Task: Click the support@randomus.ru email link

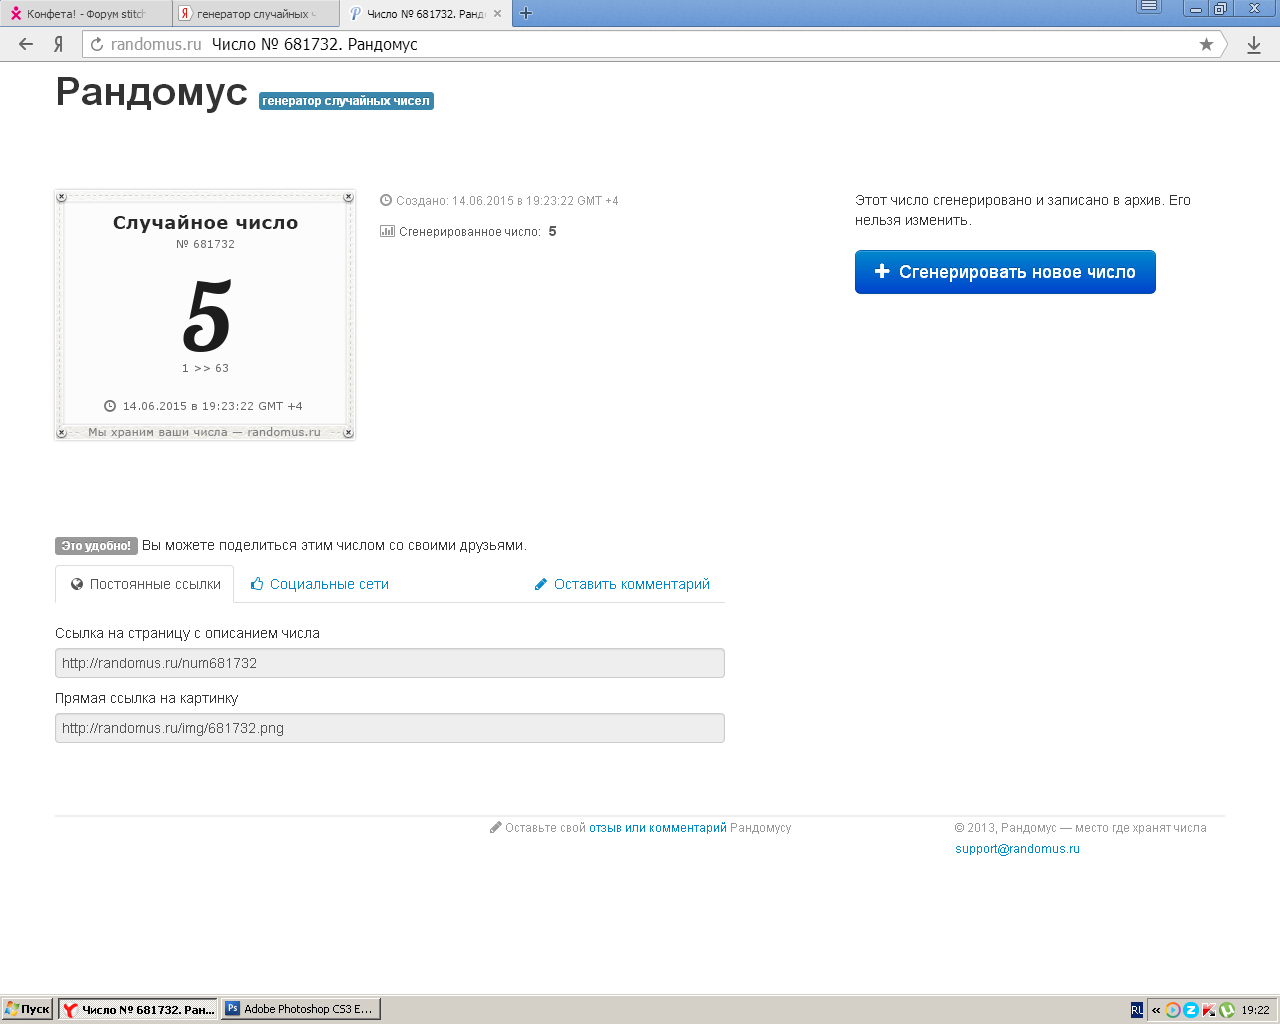Action: (1017, 849)
